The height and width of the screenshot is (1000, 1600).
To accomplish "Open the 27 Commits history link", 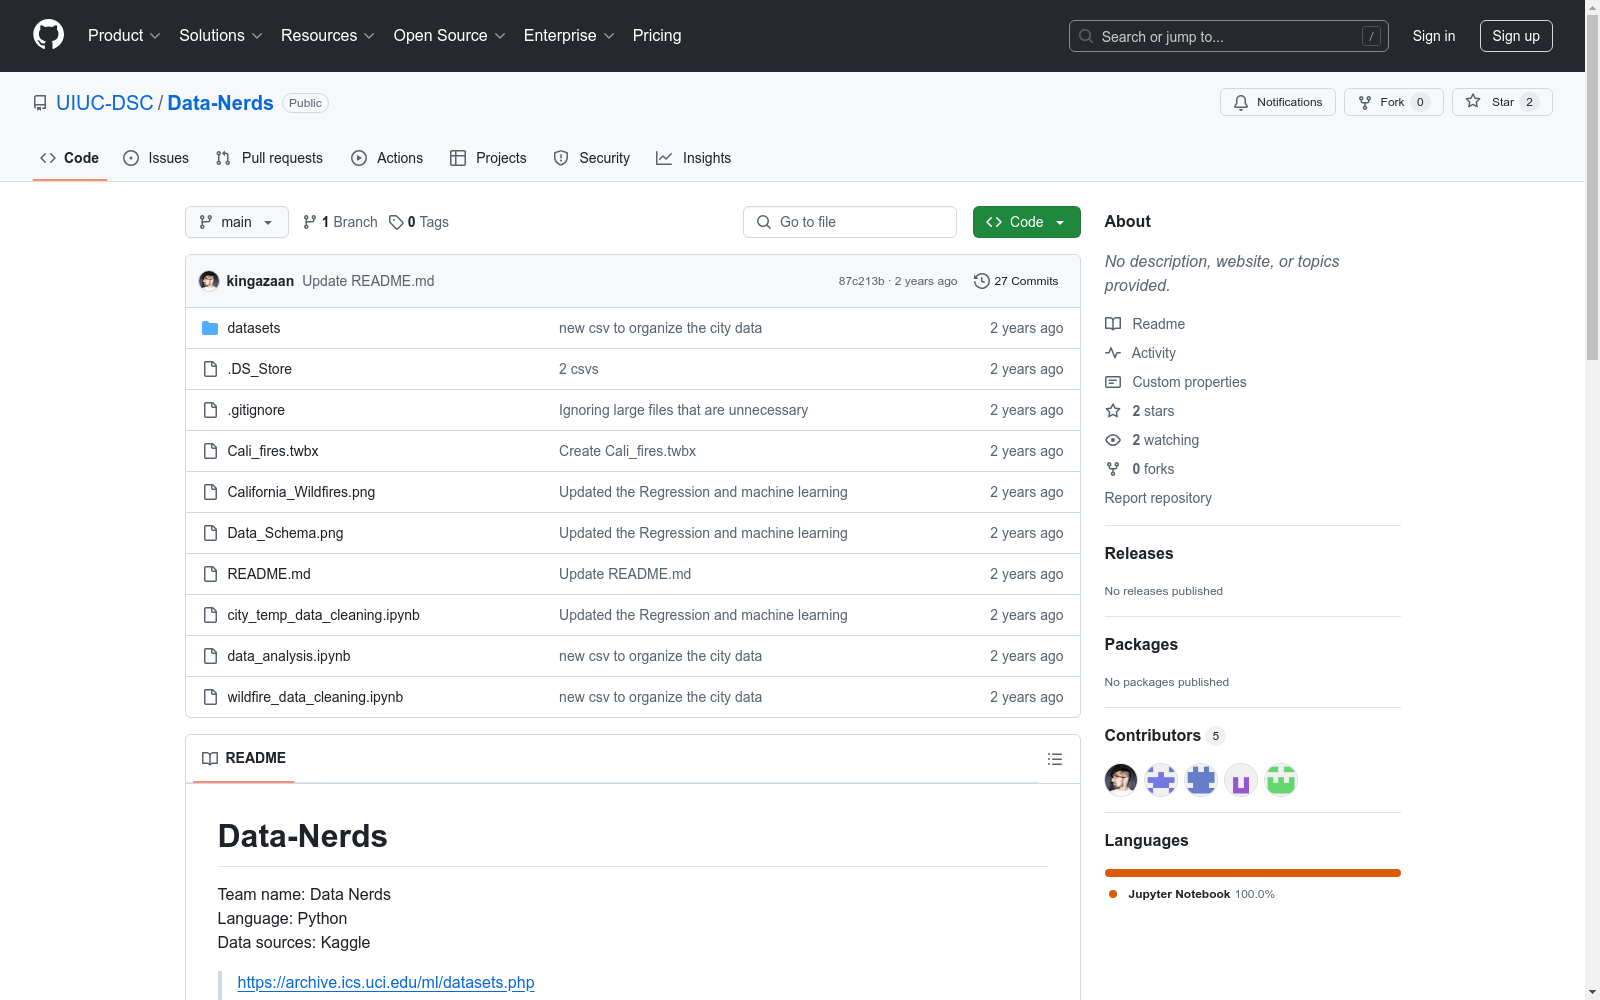I will pos(1016,281).
